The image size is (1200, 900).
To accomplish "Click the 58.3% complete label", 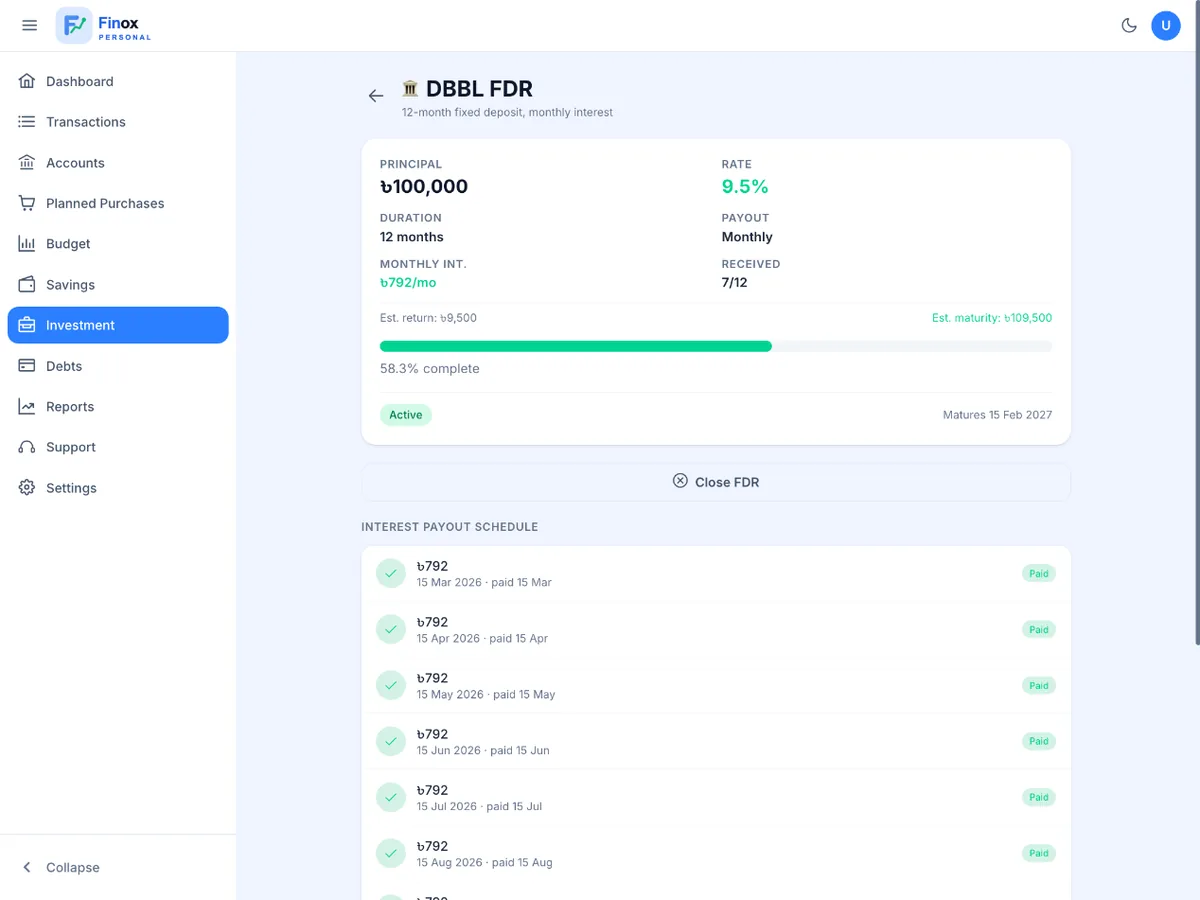I will [430, 369].
